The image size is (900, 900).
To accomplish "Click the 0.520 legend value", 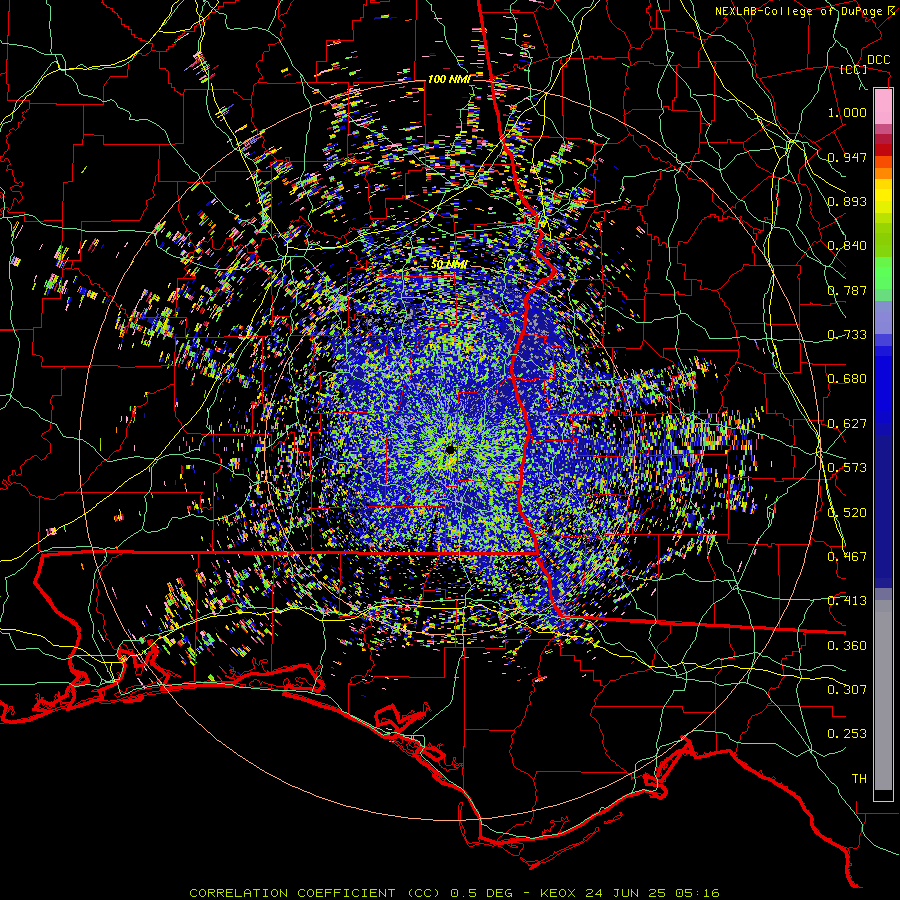I will [x=847, y=513].
